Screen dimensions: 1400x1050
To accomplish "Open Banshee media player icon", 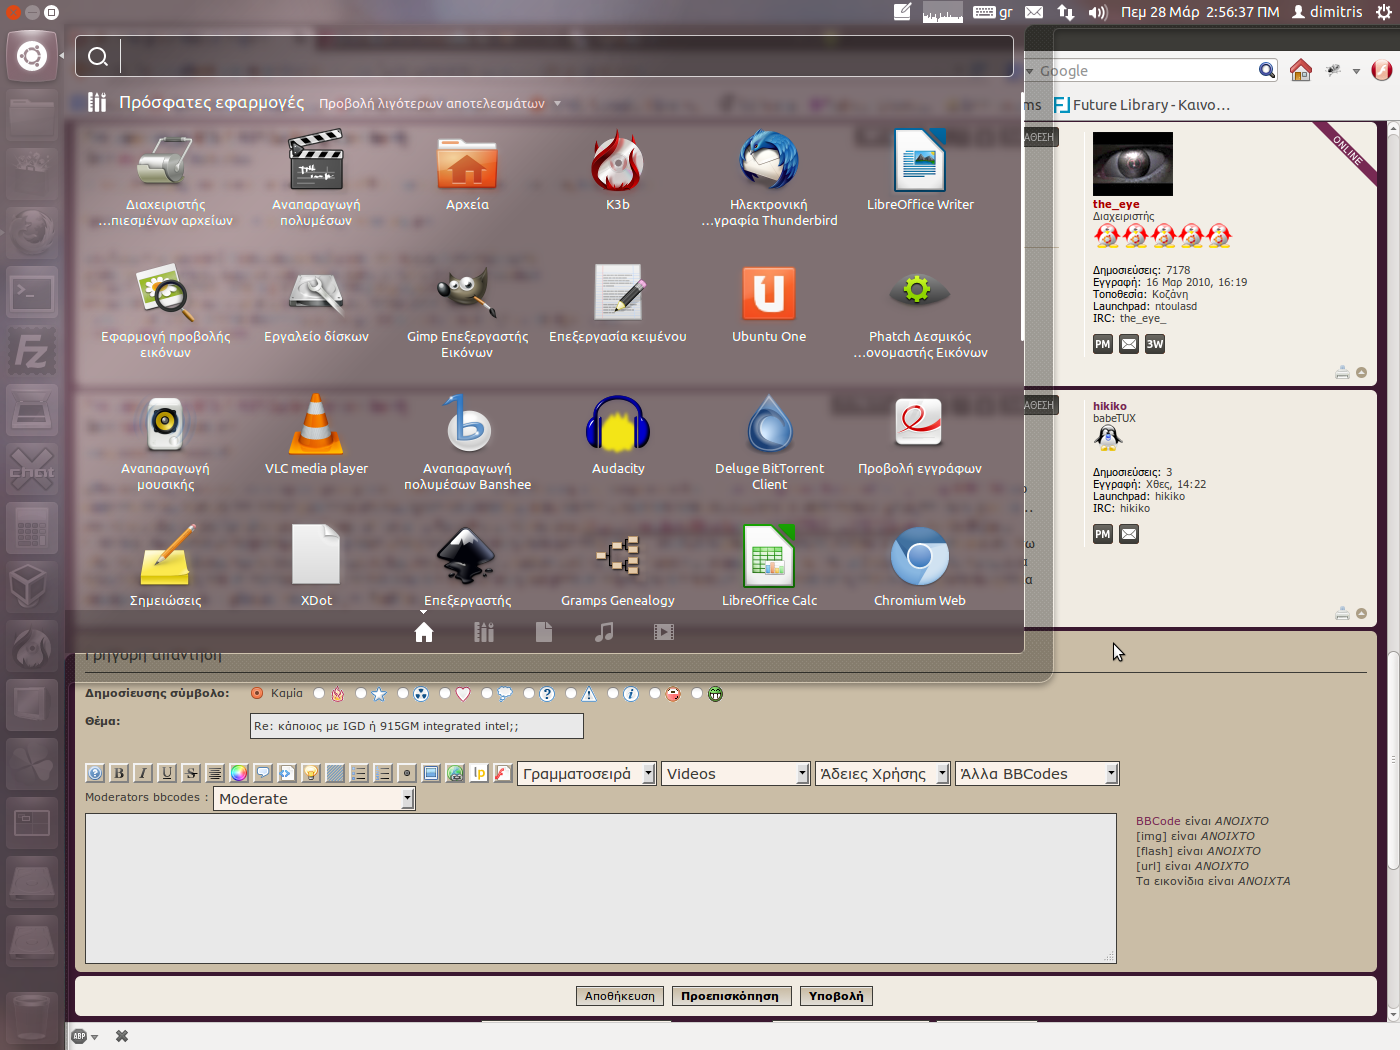I will (467, 424).
